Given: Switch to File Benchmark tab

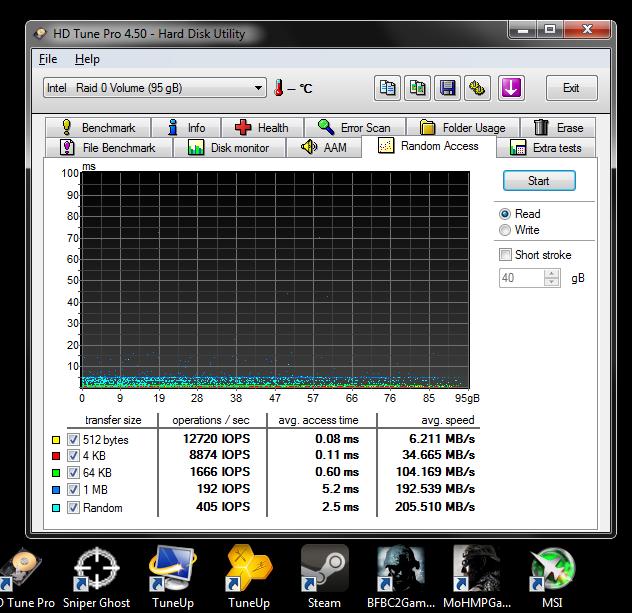Looking at the screenshot, I should (108, 148).
